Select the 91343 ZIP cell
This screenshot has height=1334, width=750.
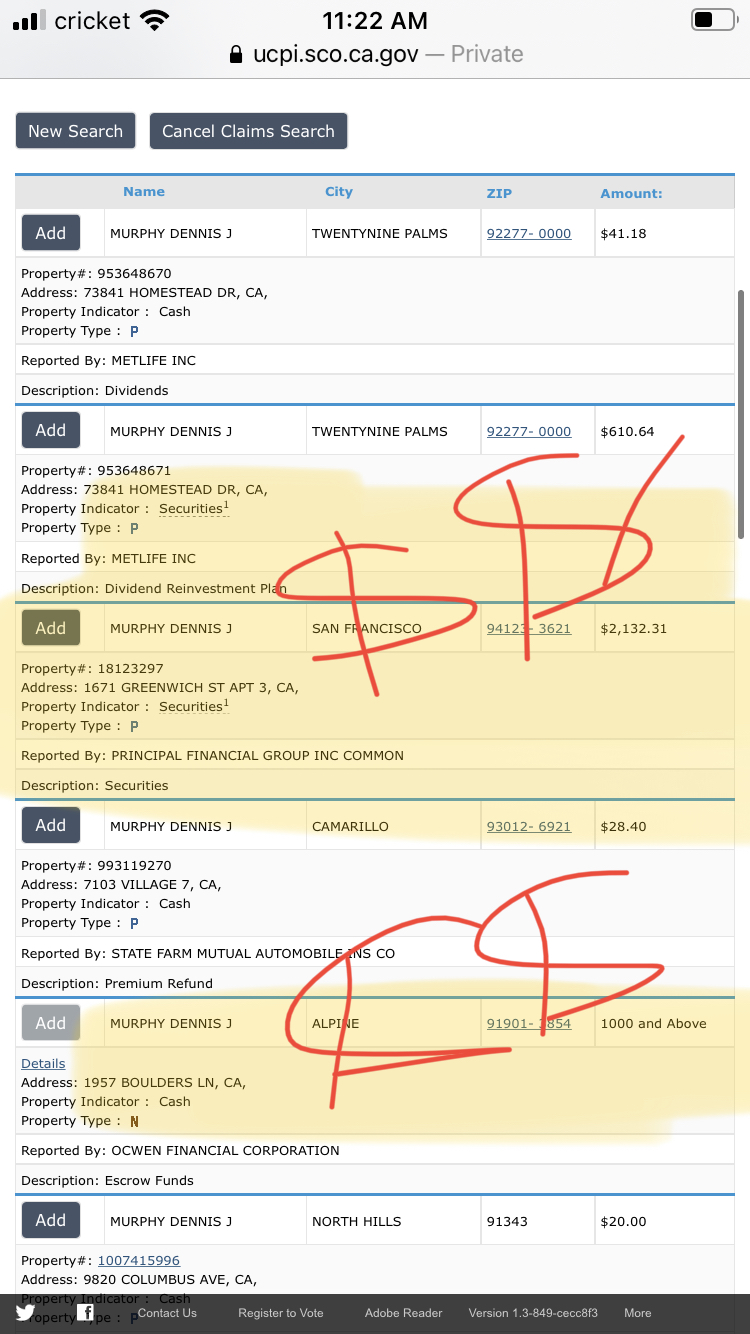(x=538, y=1221)
